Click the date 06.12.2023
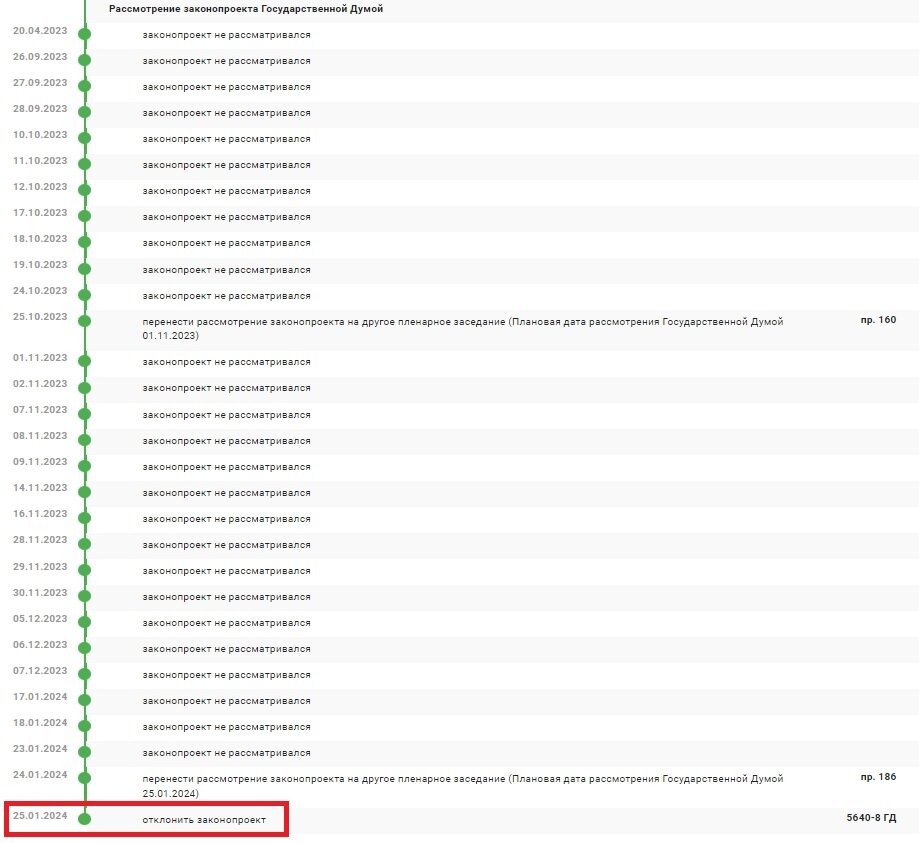This screenshot has width=919, height=843. (40, 644)
